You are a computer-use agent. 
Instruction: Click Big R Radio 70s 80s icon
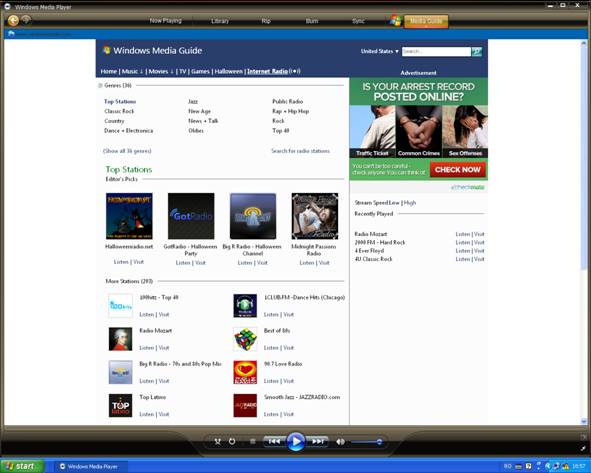coord(121,372)
